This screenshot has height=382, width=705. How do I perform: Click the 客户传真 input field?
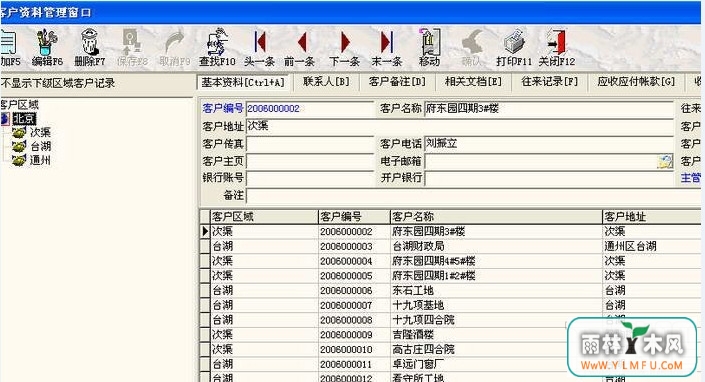pos(309,144)
